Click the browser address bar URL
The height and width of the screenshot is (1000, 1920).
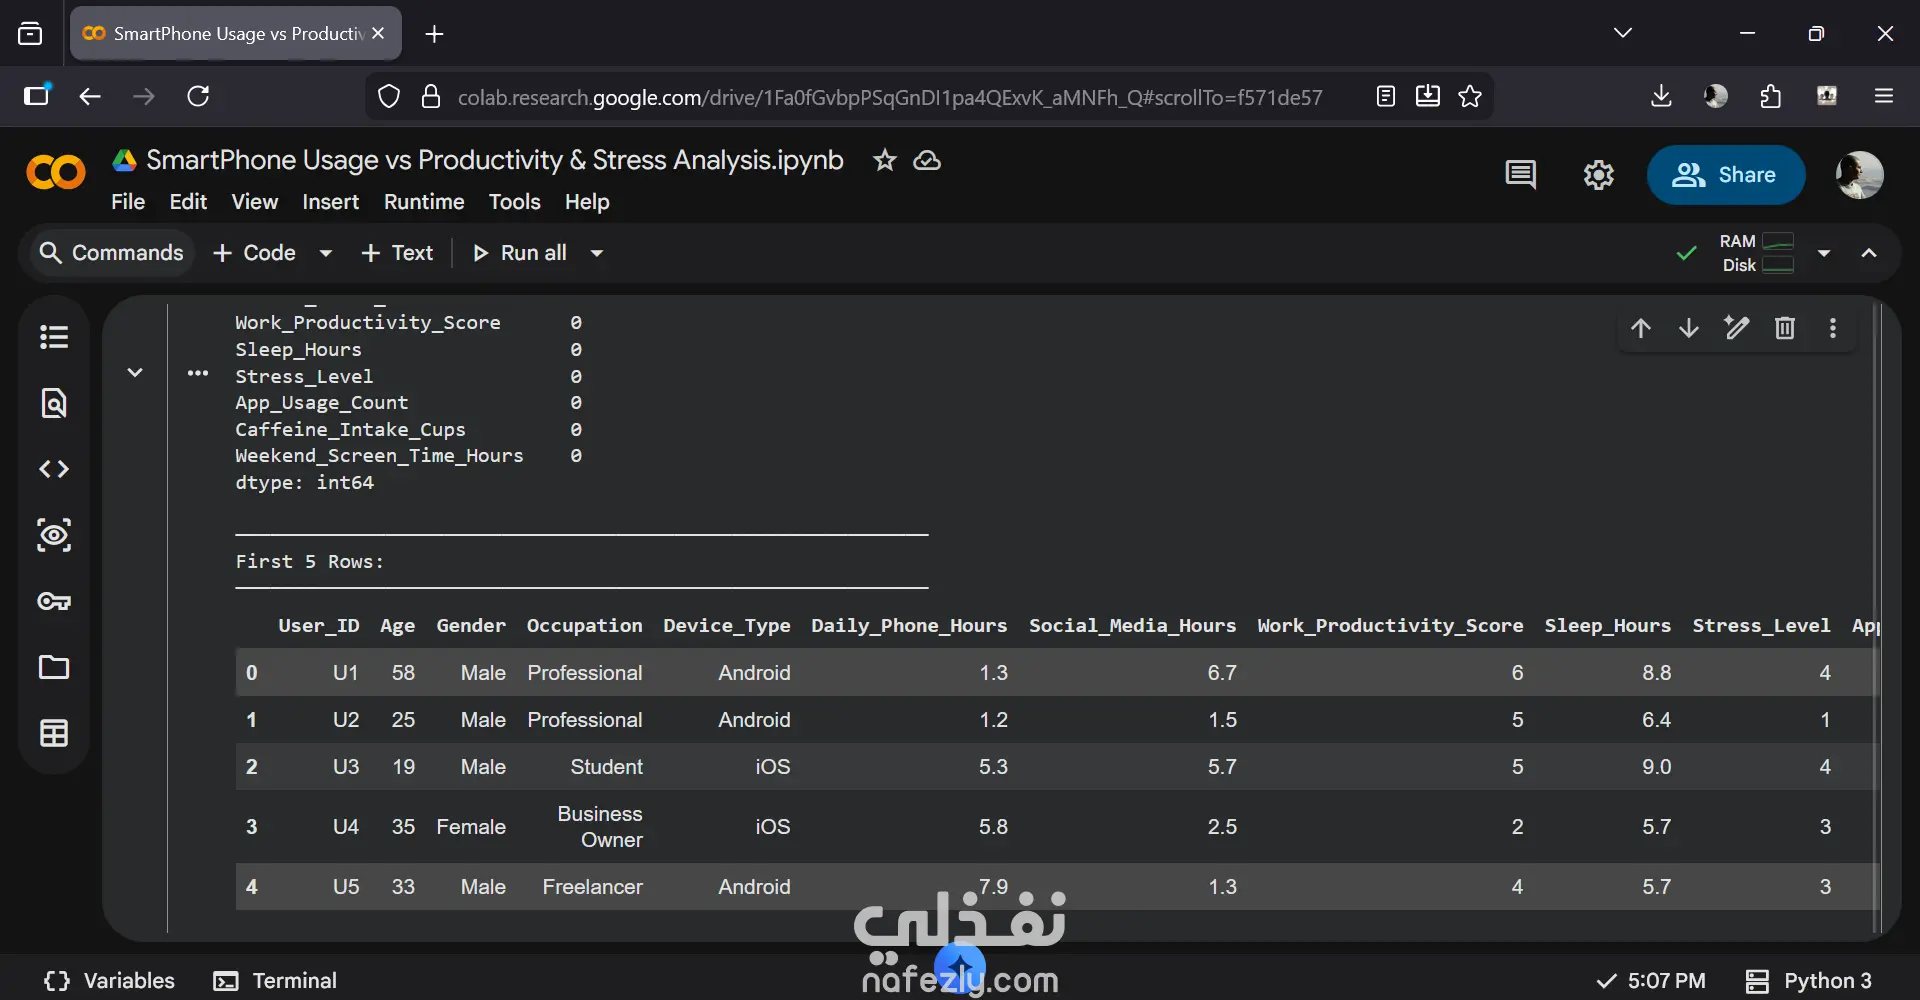(x=889, y=97)
